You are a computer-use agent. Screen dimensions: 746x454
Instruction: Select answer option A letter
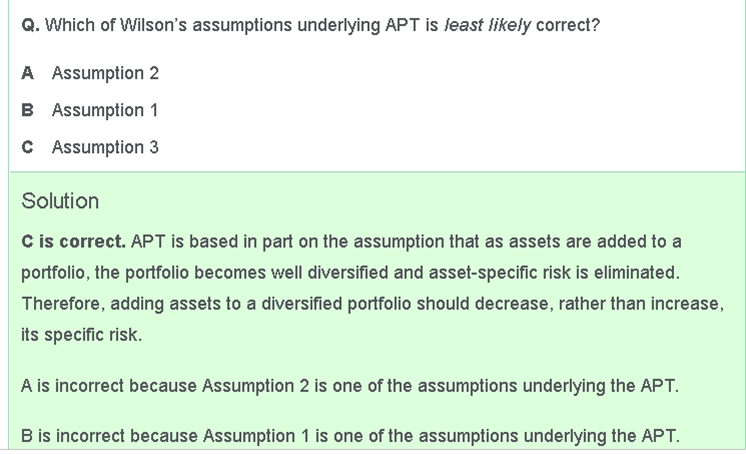(x=27, y=73)
